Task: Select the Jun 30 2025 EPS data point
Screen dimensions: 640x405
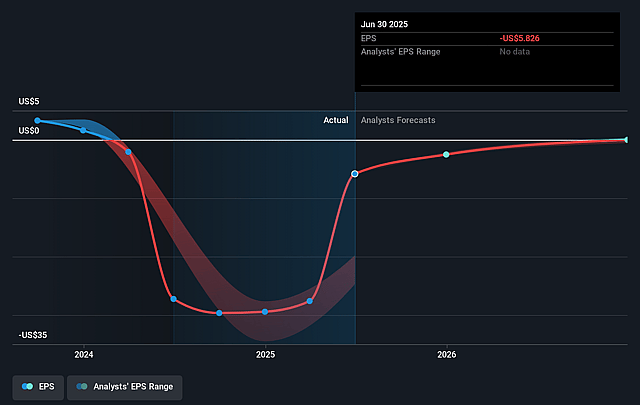Action: pyautogui.click(x=355, y=174)
